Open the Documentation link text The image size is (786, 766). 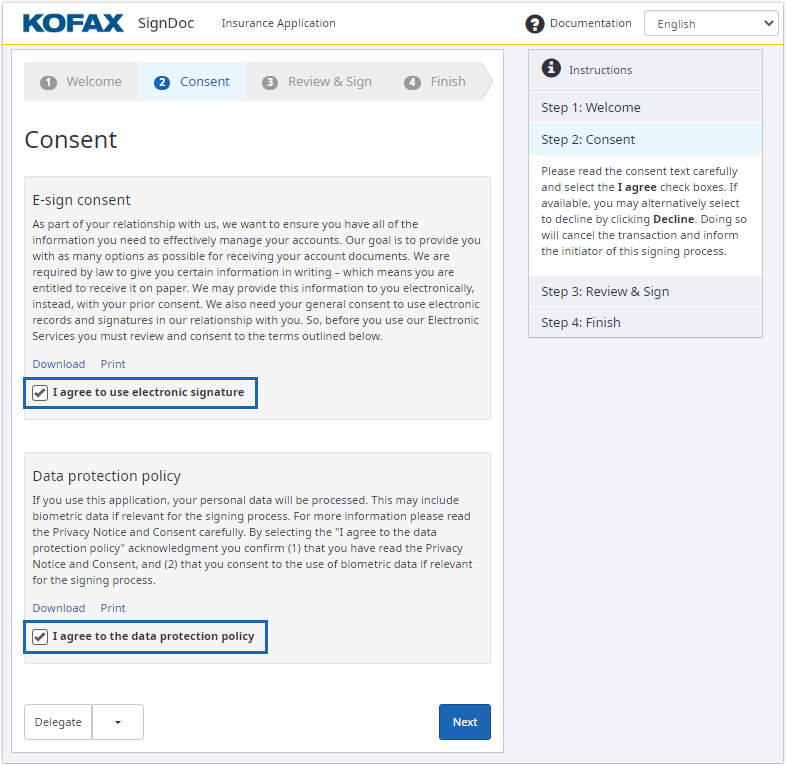(591, 23)
